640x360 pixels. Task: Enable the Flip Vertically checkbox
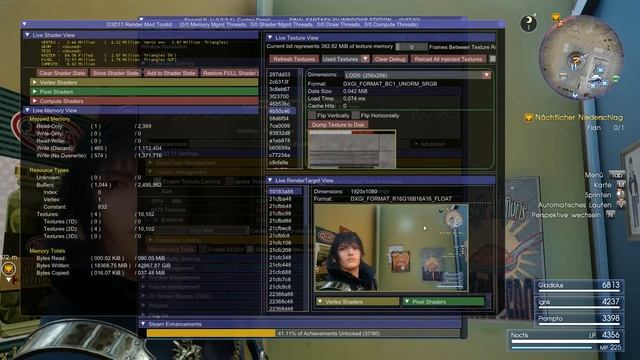click(x=312, y=116)
